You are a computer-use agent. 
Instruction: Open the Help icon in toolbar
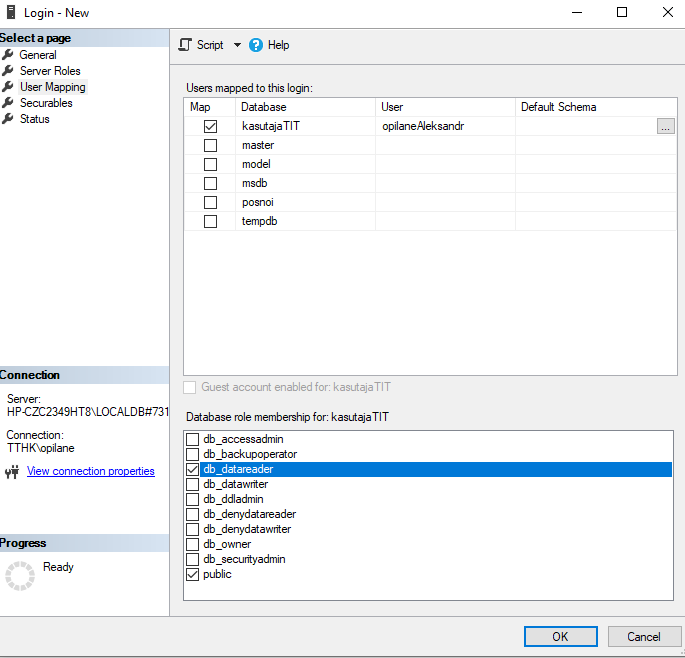[256, 45]
